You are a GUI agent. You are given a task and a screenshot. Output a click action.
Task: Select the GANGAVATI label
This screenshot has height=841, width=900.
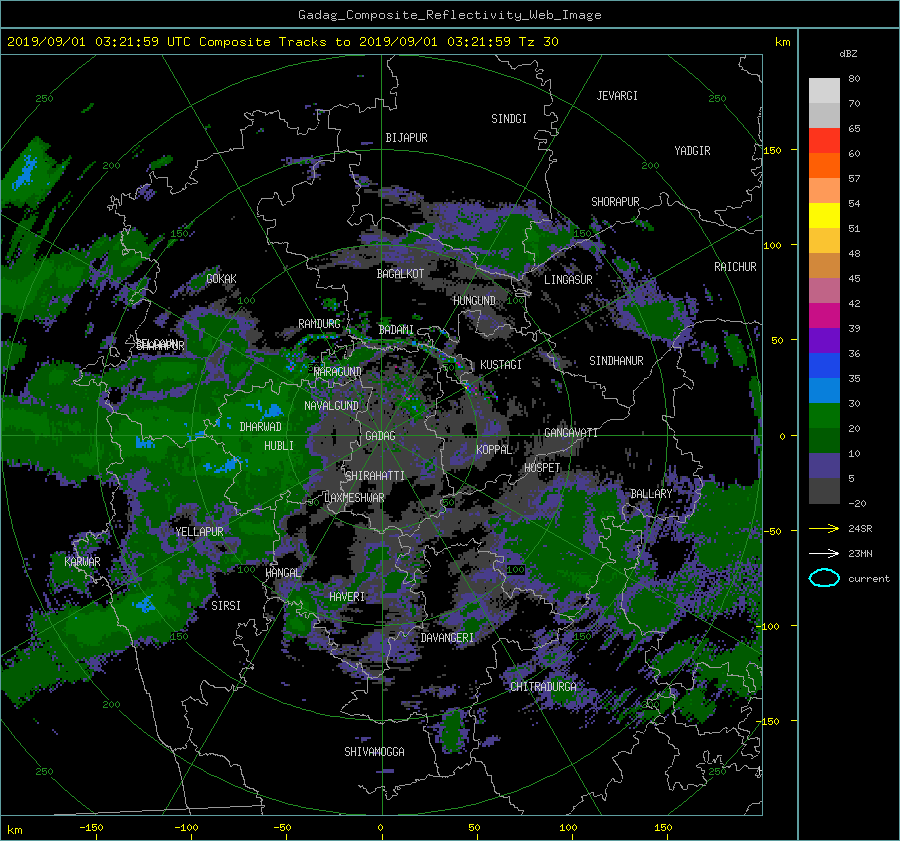[571, 433]
